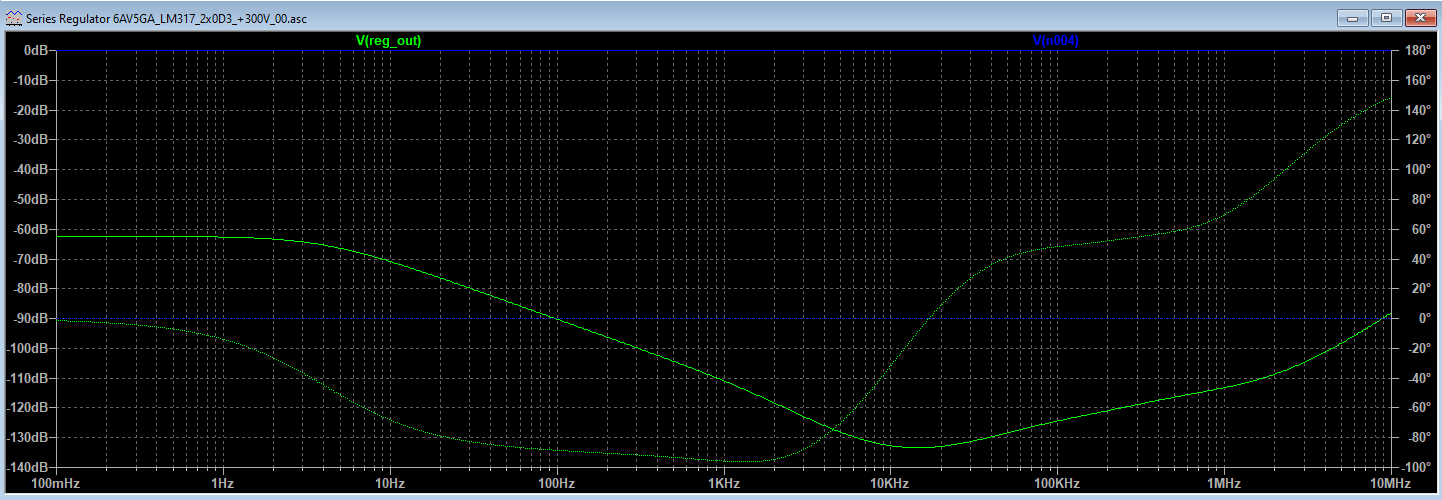Click the -90dB magnitude axis label
The height and width of the screenshot is (500, 1442).
(31, 319)
